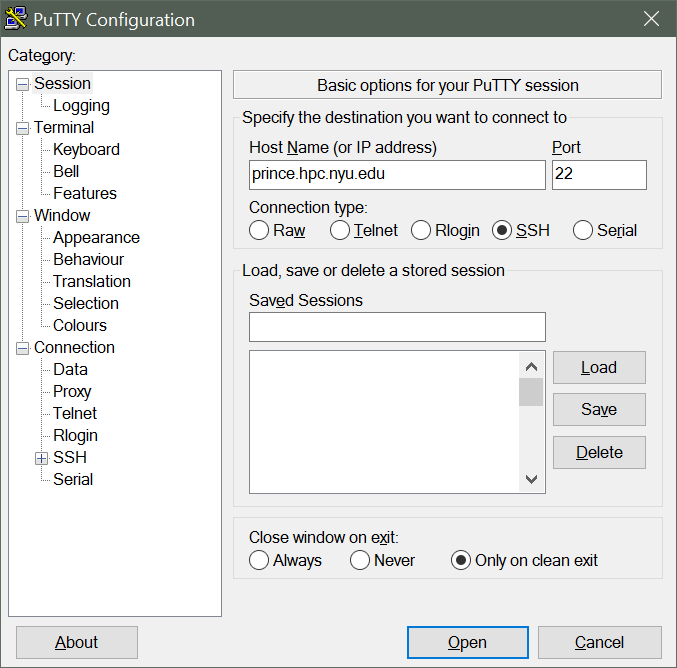
Task: Click the Host Name input field
Action: click(397, 175)
